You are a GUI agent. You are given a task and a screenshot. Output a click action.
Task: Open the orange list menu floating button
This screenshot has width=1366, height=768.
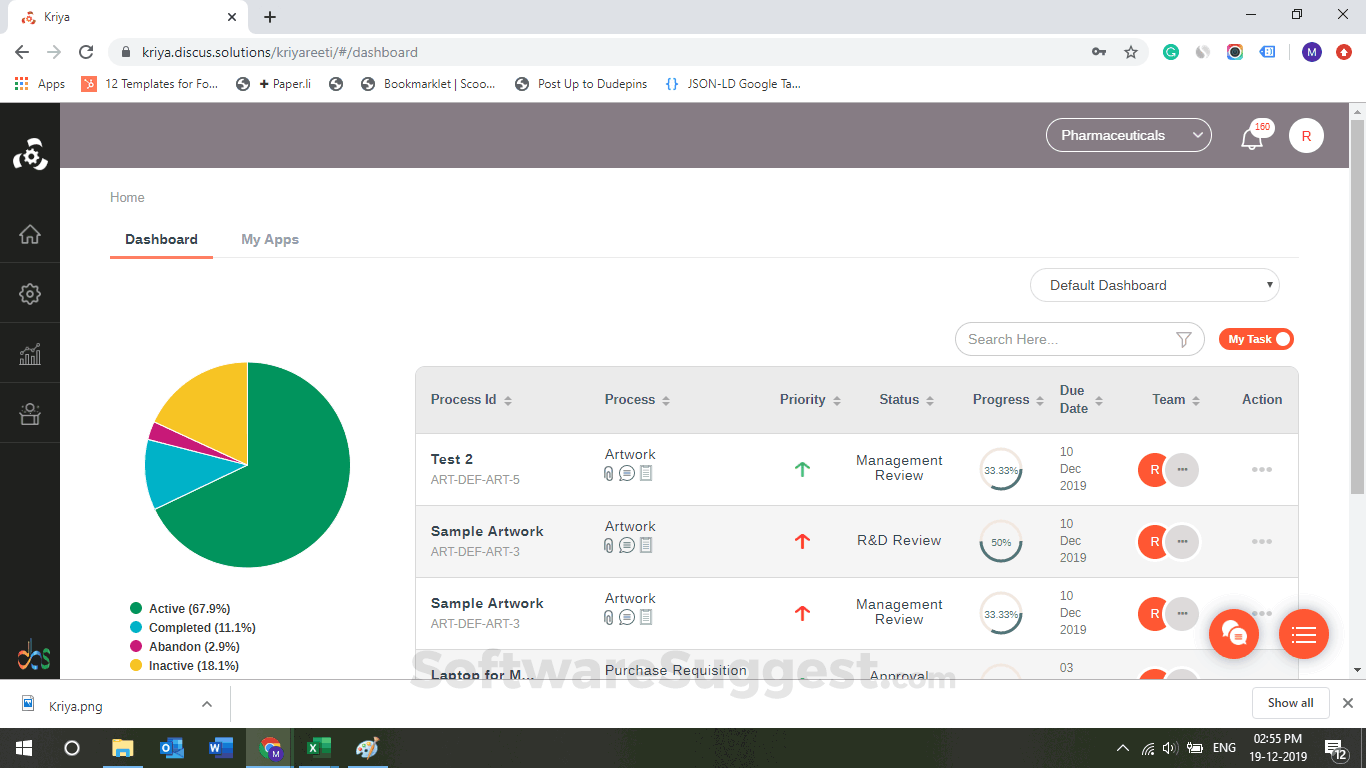1303,634
